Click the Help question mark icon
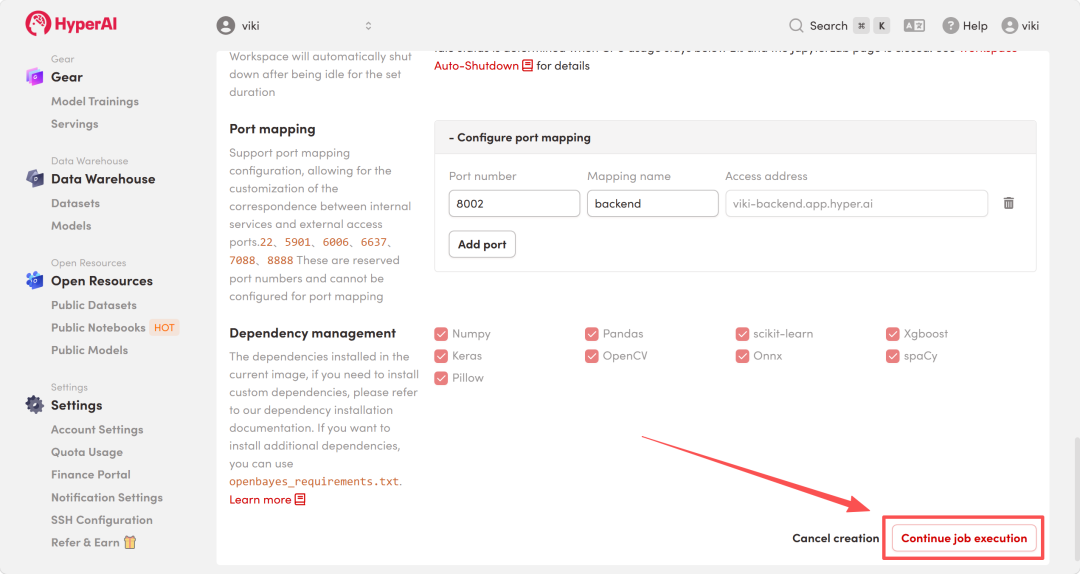 point(951,25)
